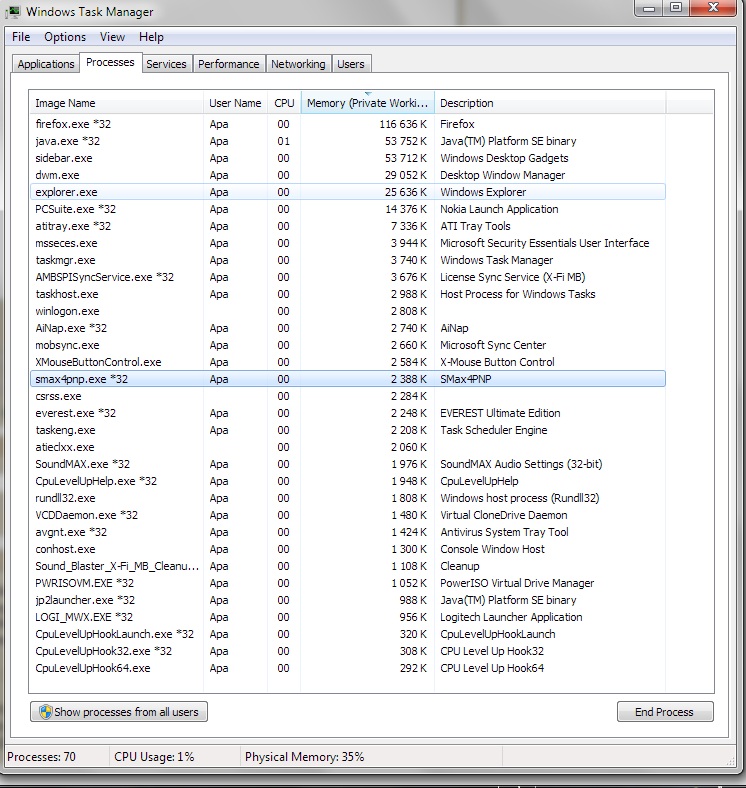Select the PCSuite.exe *32 process
Viewport: 746px width, 788px height.
(x=348, y=209)
